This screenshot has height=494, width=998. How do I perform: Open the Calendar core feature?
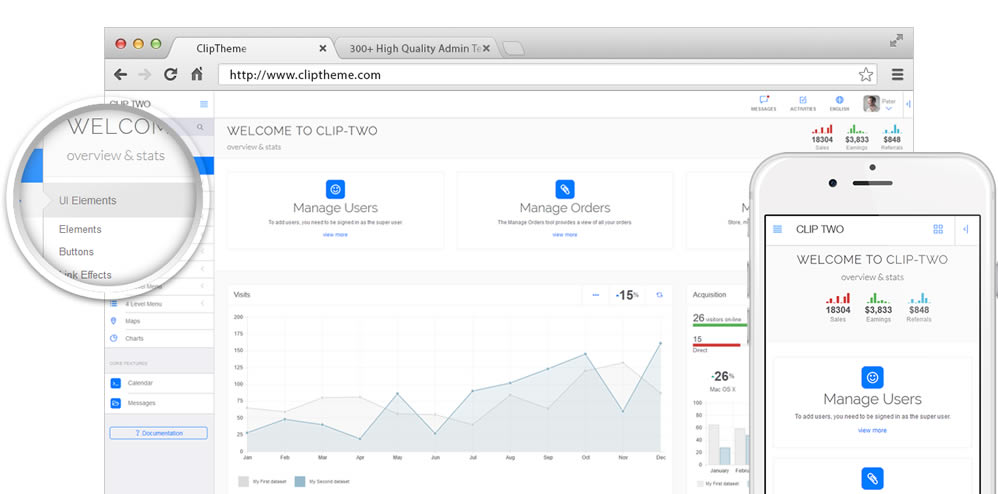tap(140, 383)
